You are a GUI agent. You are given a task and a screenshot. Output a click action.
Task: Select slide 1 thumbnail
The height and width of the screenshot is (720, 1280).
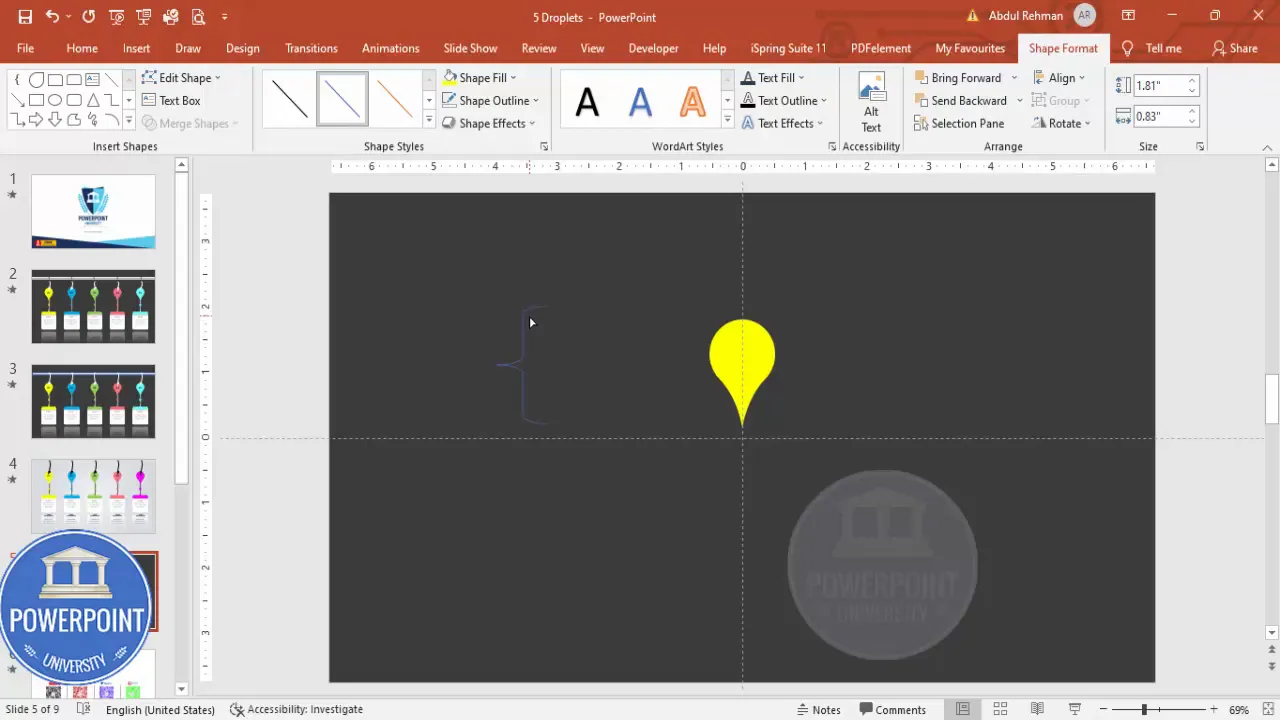click(x=93, y=211)
